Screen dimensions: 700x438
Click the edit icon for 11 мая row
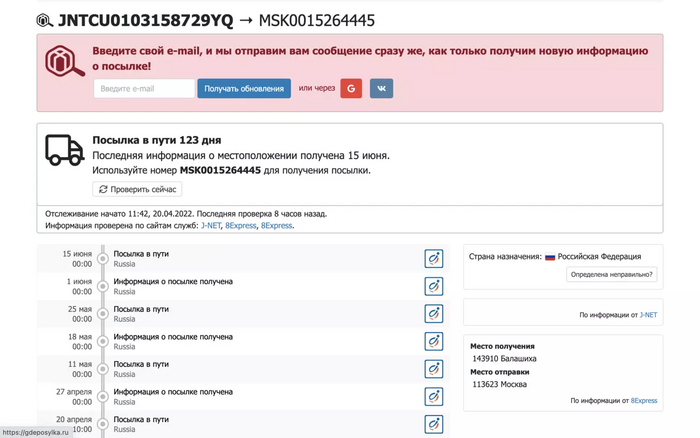tap(433, 369)
